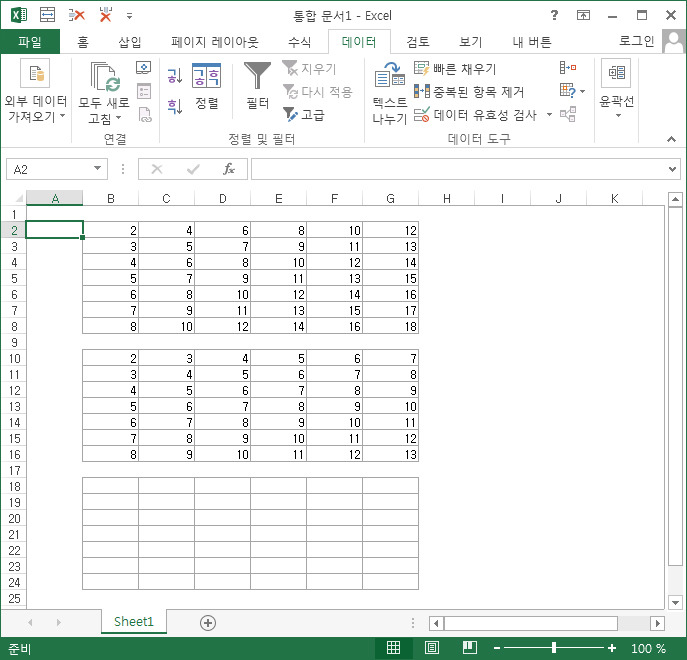Viewport: 687px width, 660px height.
Task: Click the Edit Links icon
Action: pyautogui.click(x=145, y=114)
